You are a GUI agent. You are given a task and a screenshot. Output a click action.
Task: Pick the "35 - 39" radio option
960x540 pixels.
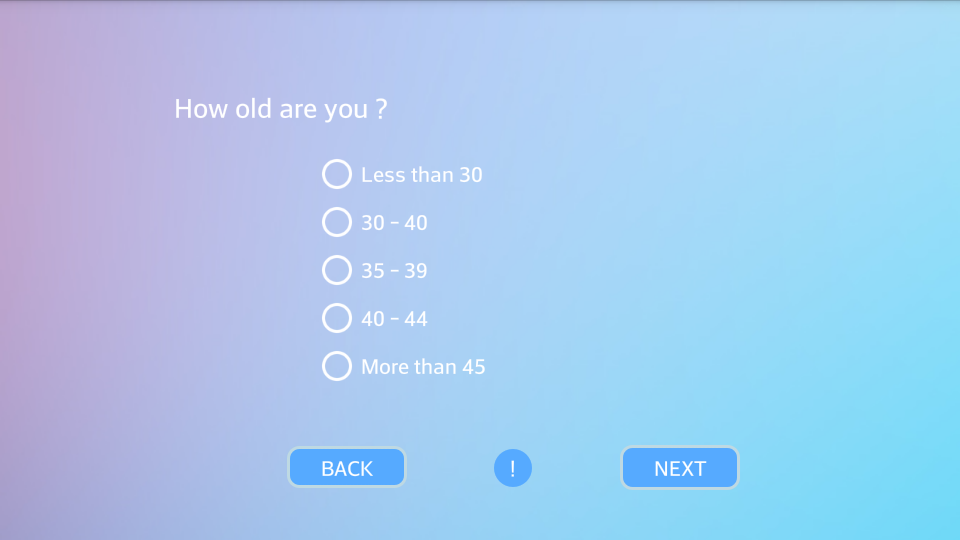click(337, 270)
